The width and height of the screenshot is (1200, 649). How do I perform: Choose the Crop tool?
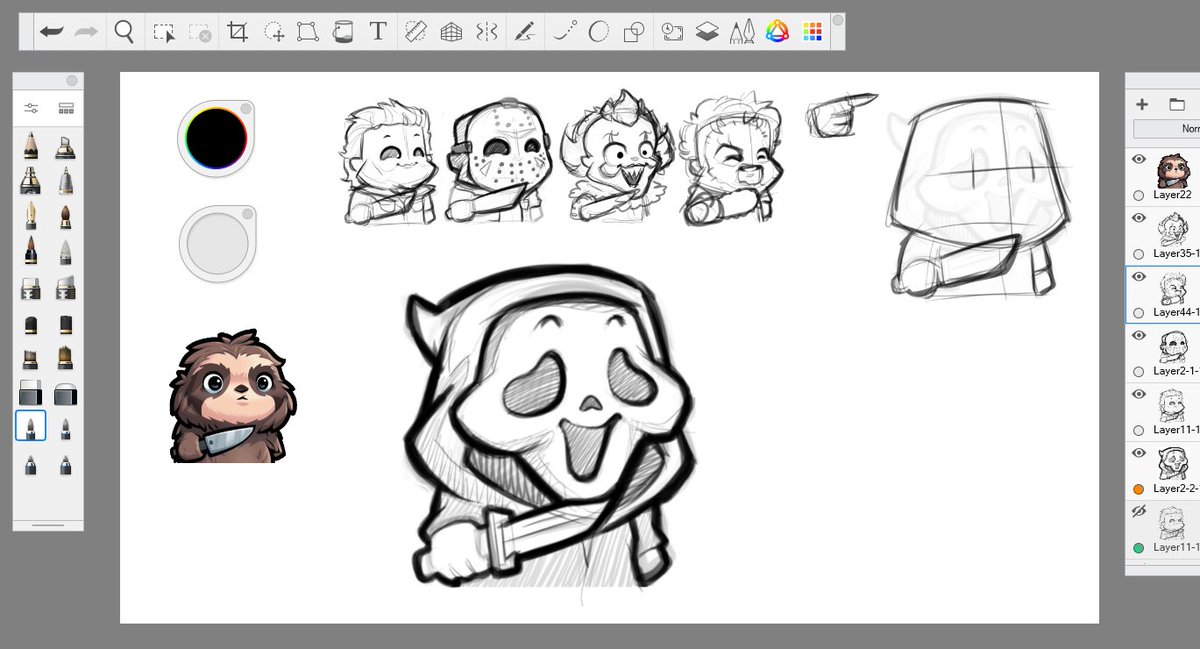(x=238, y=32)
